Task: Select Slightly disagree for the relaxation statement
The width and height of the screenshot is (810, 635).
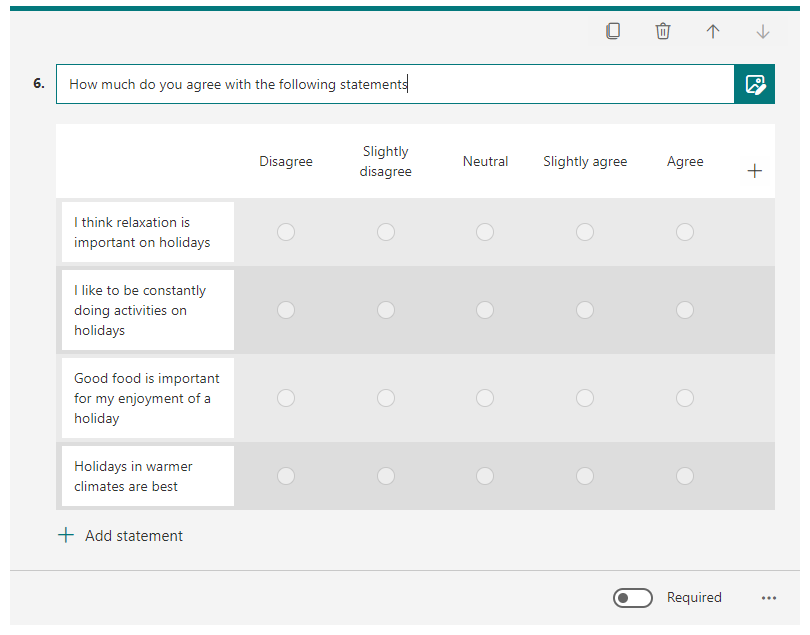Action: click(386, 231)
